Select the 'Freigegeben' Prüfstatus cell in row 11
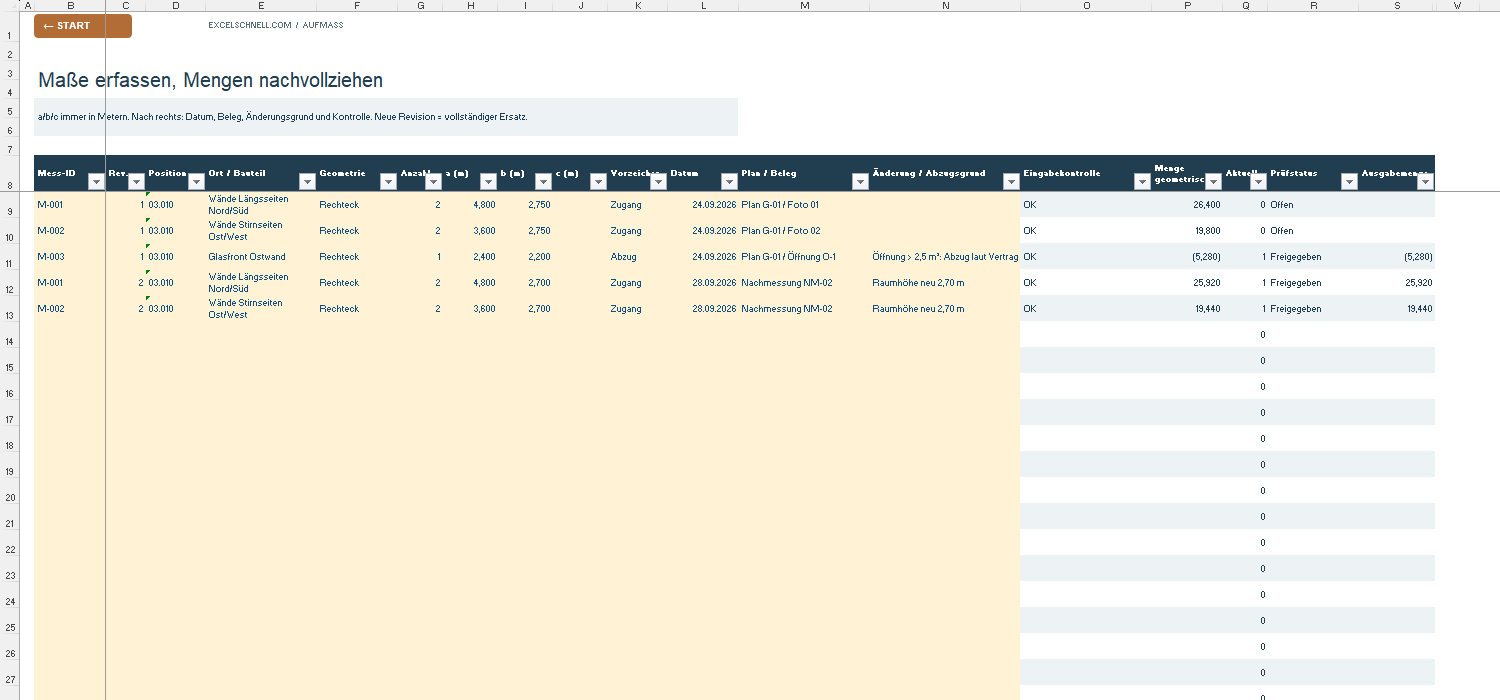The height and width of the screenshot is (700, 1500). [1313, 257]
